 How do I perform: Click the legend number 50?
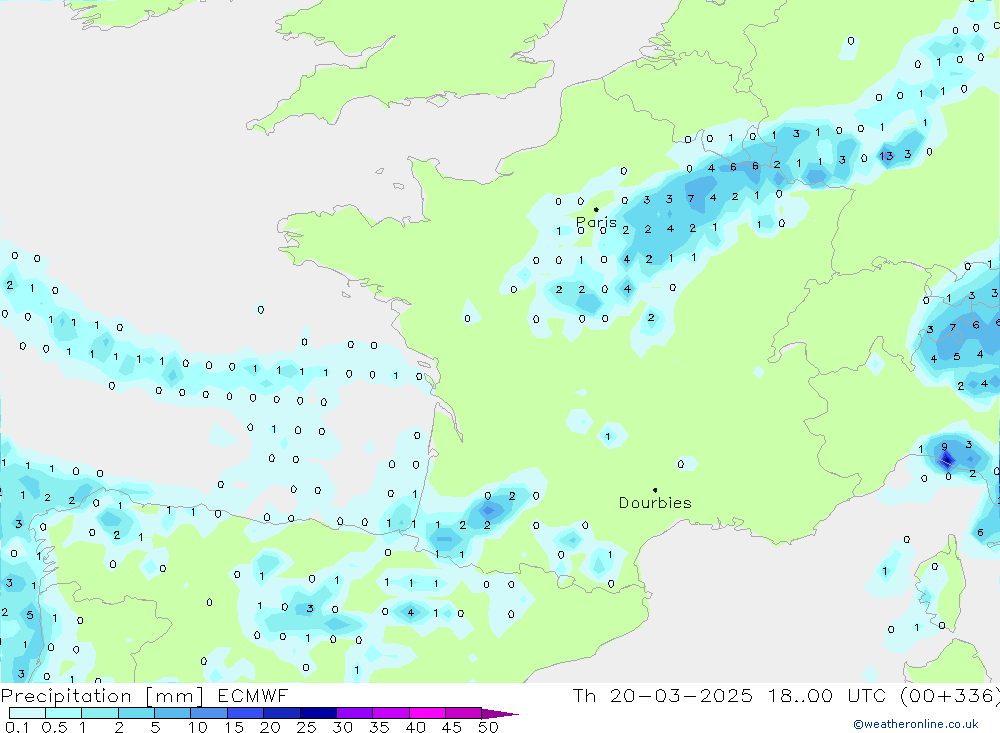click(x=488, y=727)
